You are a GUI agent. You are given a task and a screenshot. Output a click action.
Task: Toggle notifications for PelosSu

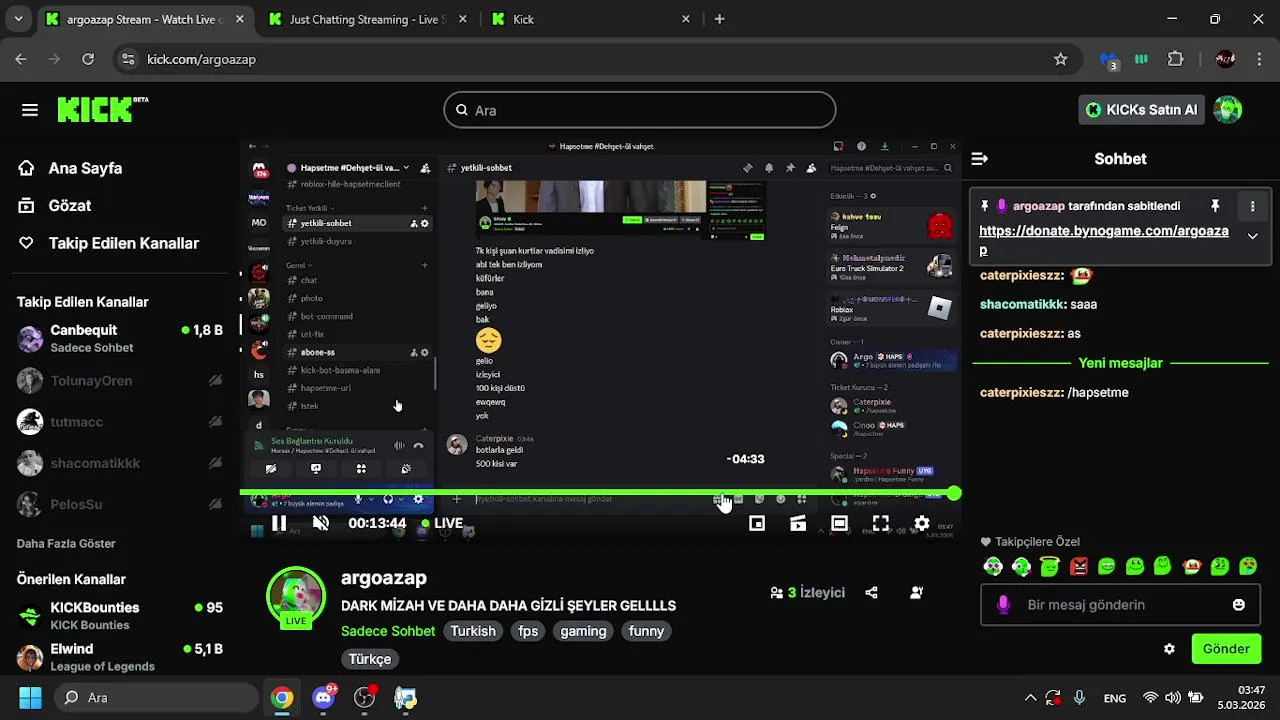pos(215,505)
